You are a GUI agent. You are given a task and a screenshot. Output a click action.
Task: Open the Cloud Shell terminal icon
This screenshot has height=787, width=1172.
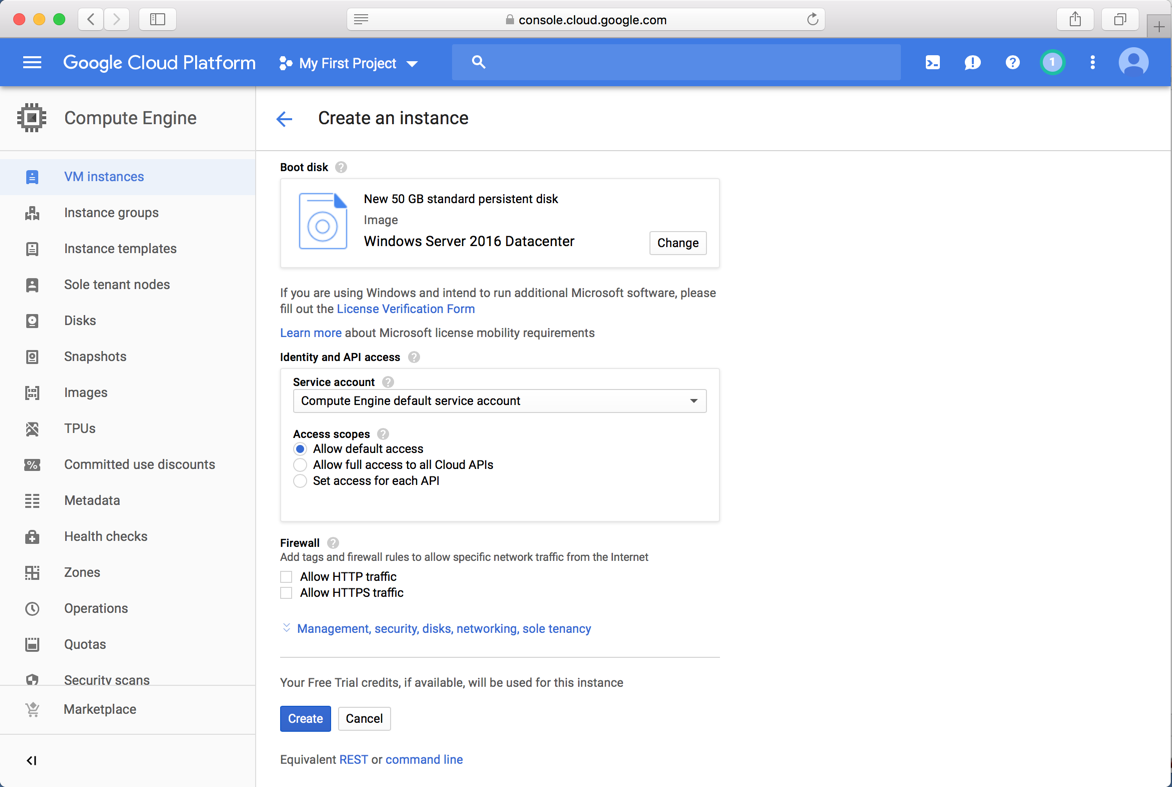932,63
